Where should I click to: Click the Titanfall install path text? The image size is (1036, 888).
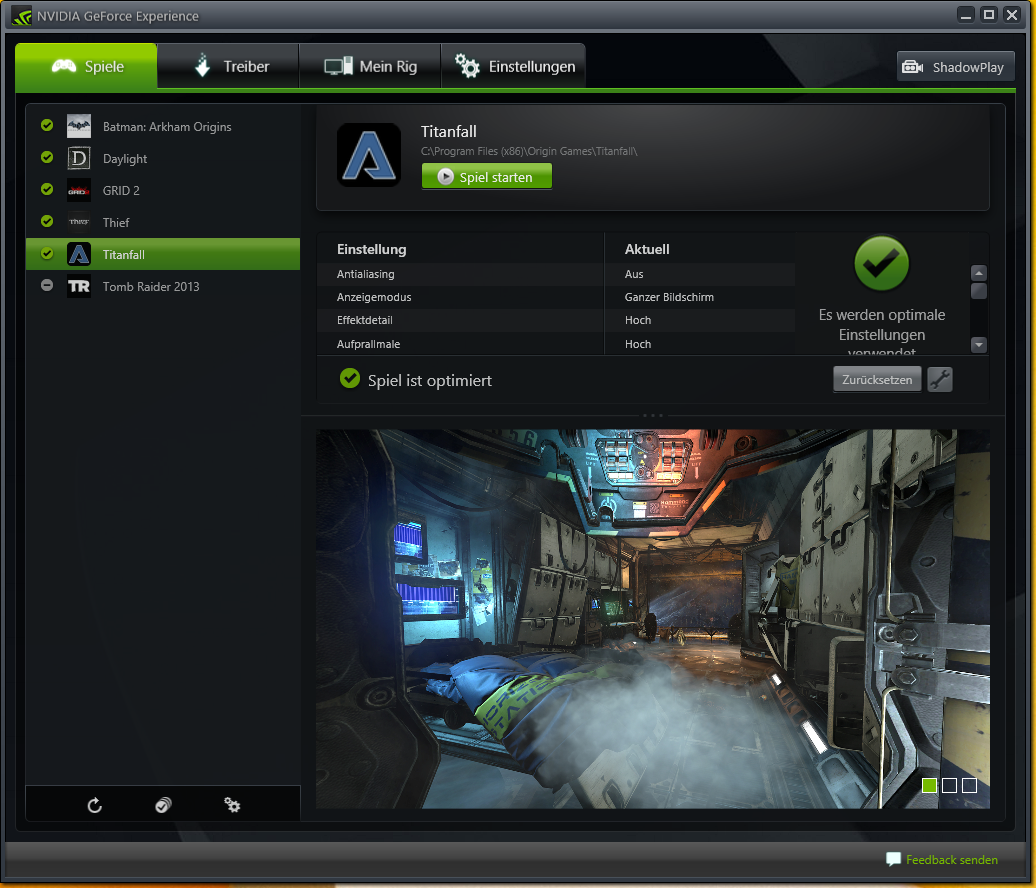pos(529,151)
